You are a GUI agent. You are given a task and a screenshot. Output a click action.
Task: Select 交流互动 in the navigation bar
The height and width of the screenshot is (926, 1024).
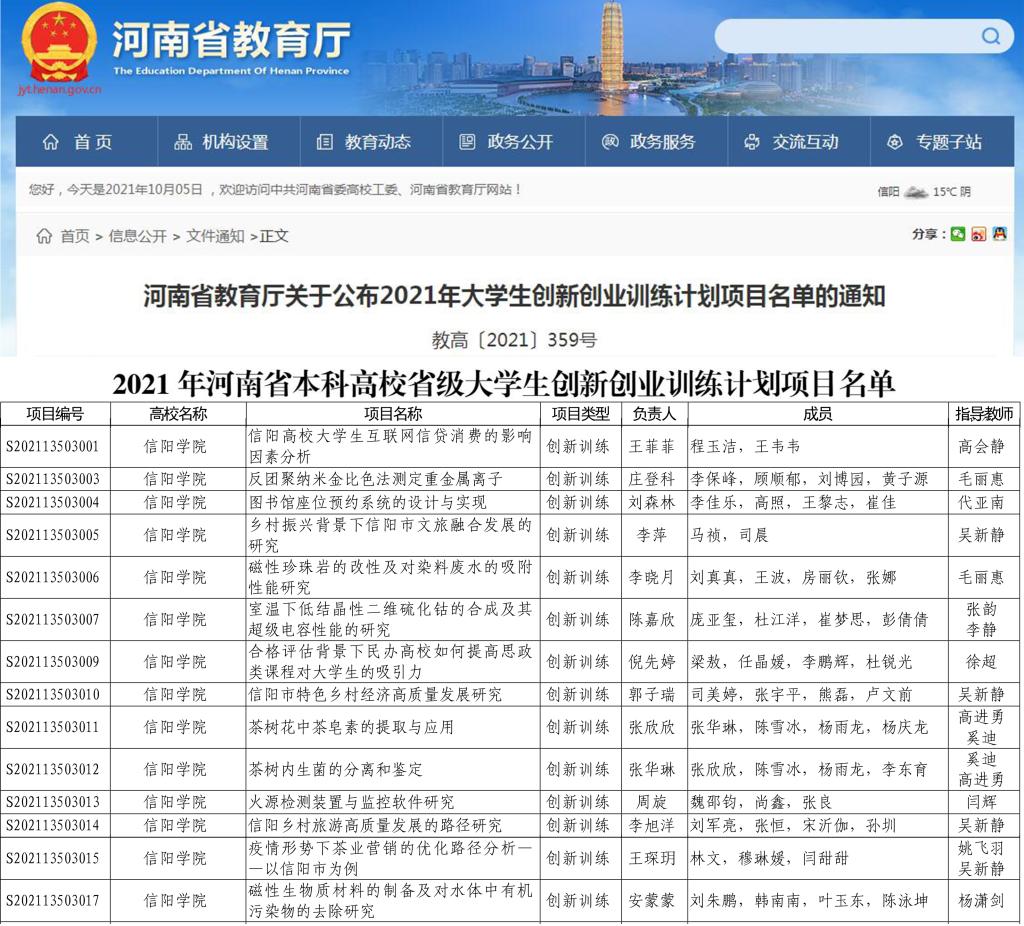[792, 142]
